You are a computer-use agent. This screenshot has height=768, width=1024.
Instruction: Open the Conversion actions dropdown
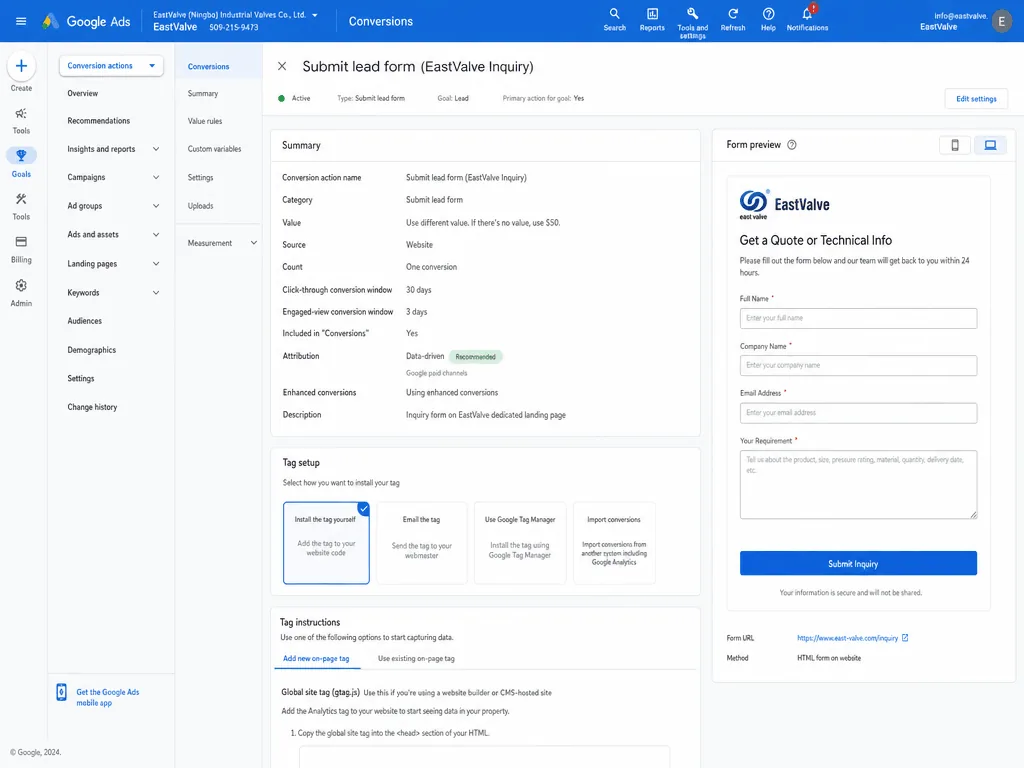[x=111, y=66]
